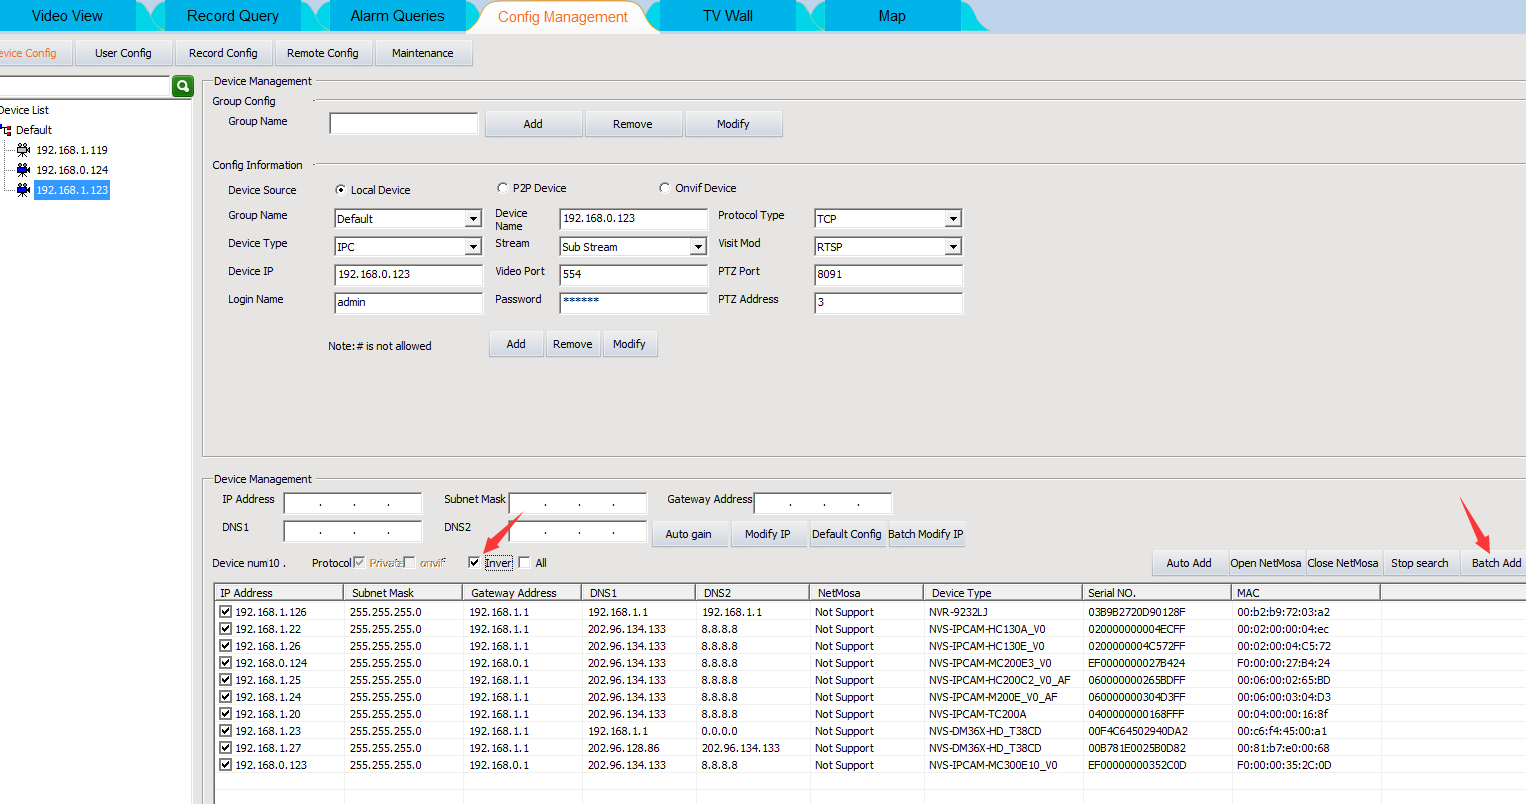Image resolution: width=1526 pixels, height=804 pixels.
Task: Uncheck row 192.168.0.123 checkbox in table
Action: [x=226, y=765]
